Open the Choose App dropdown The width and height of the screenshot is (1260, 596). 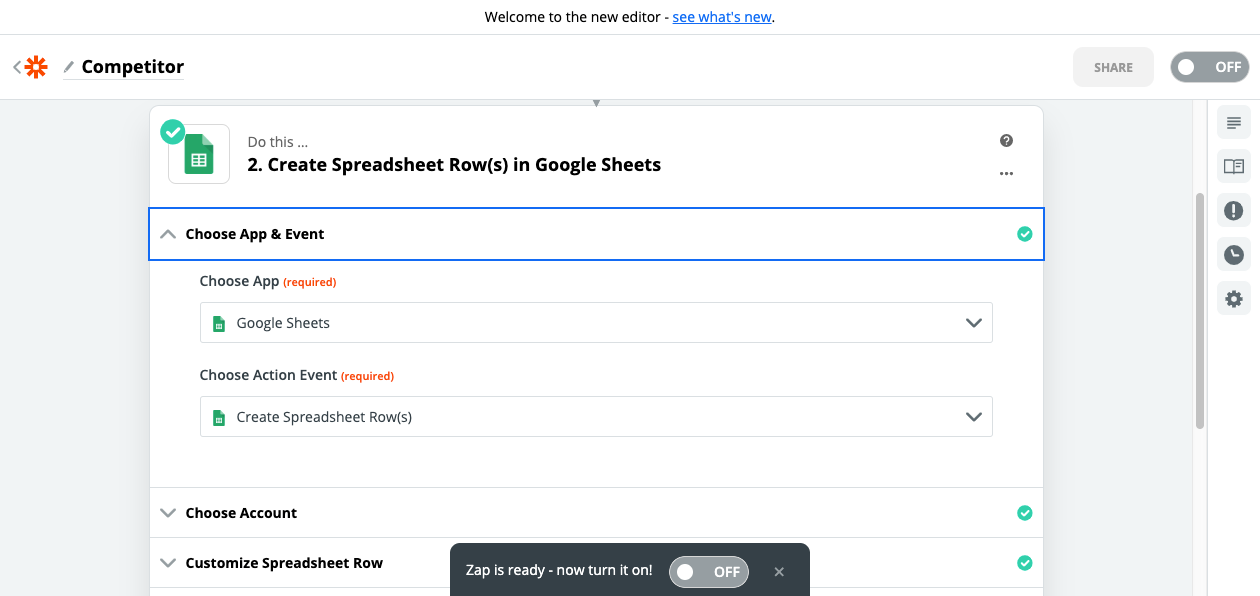pos(596,323)
